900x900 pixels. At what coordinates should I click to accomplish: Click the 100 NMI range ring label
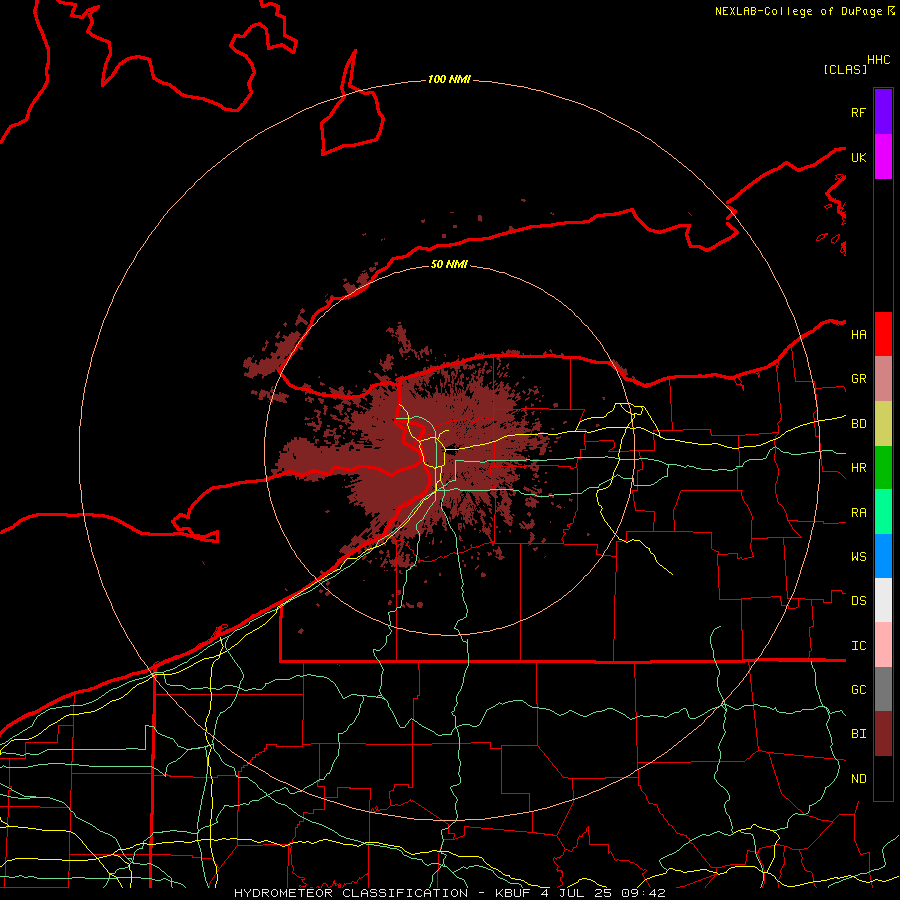[x=449, y=79]
